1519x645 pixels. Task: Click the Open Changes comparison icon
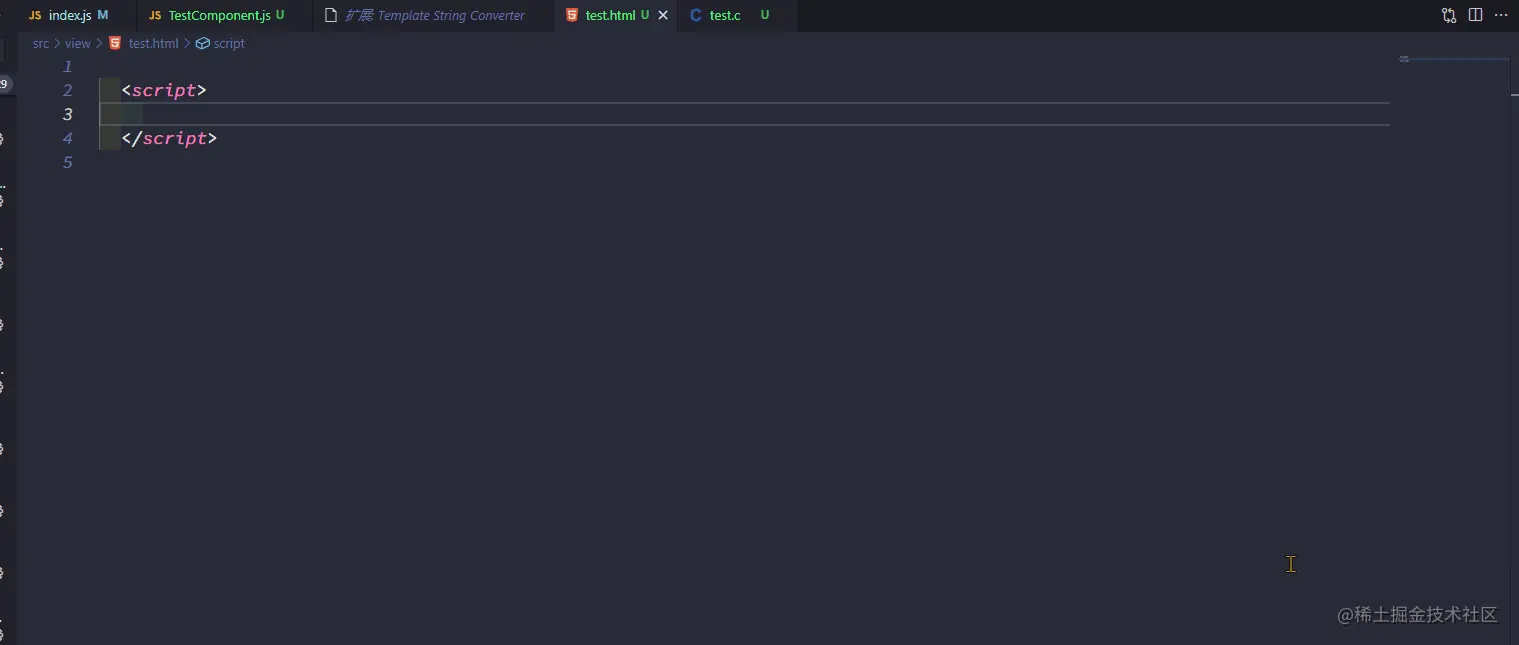click(x=1447, y=15)
